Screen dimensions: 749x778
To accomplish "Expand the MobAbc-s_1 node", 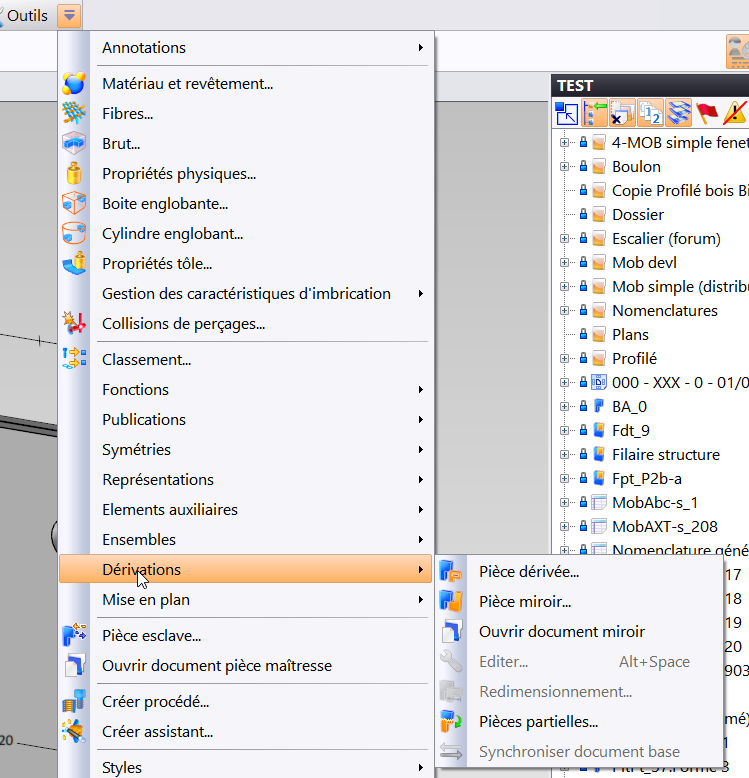I will pos(564,503).
